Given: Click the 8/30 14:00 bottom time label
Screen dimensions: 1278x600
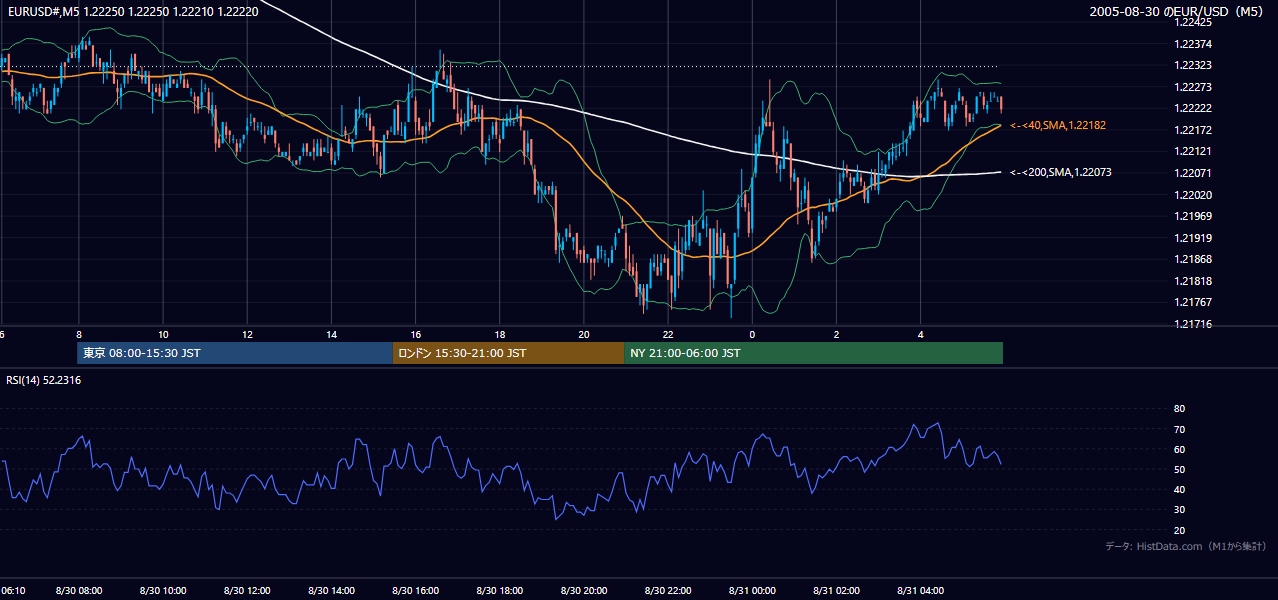Looking at the screenshot, I should [x=331, y=591].
